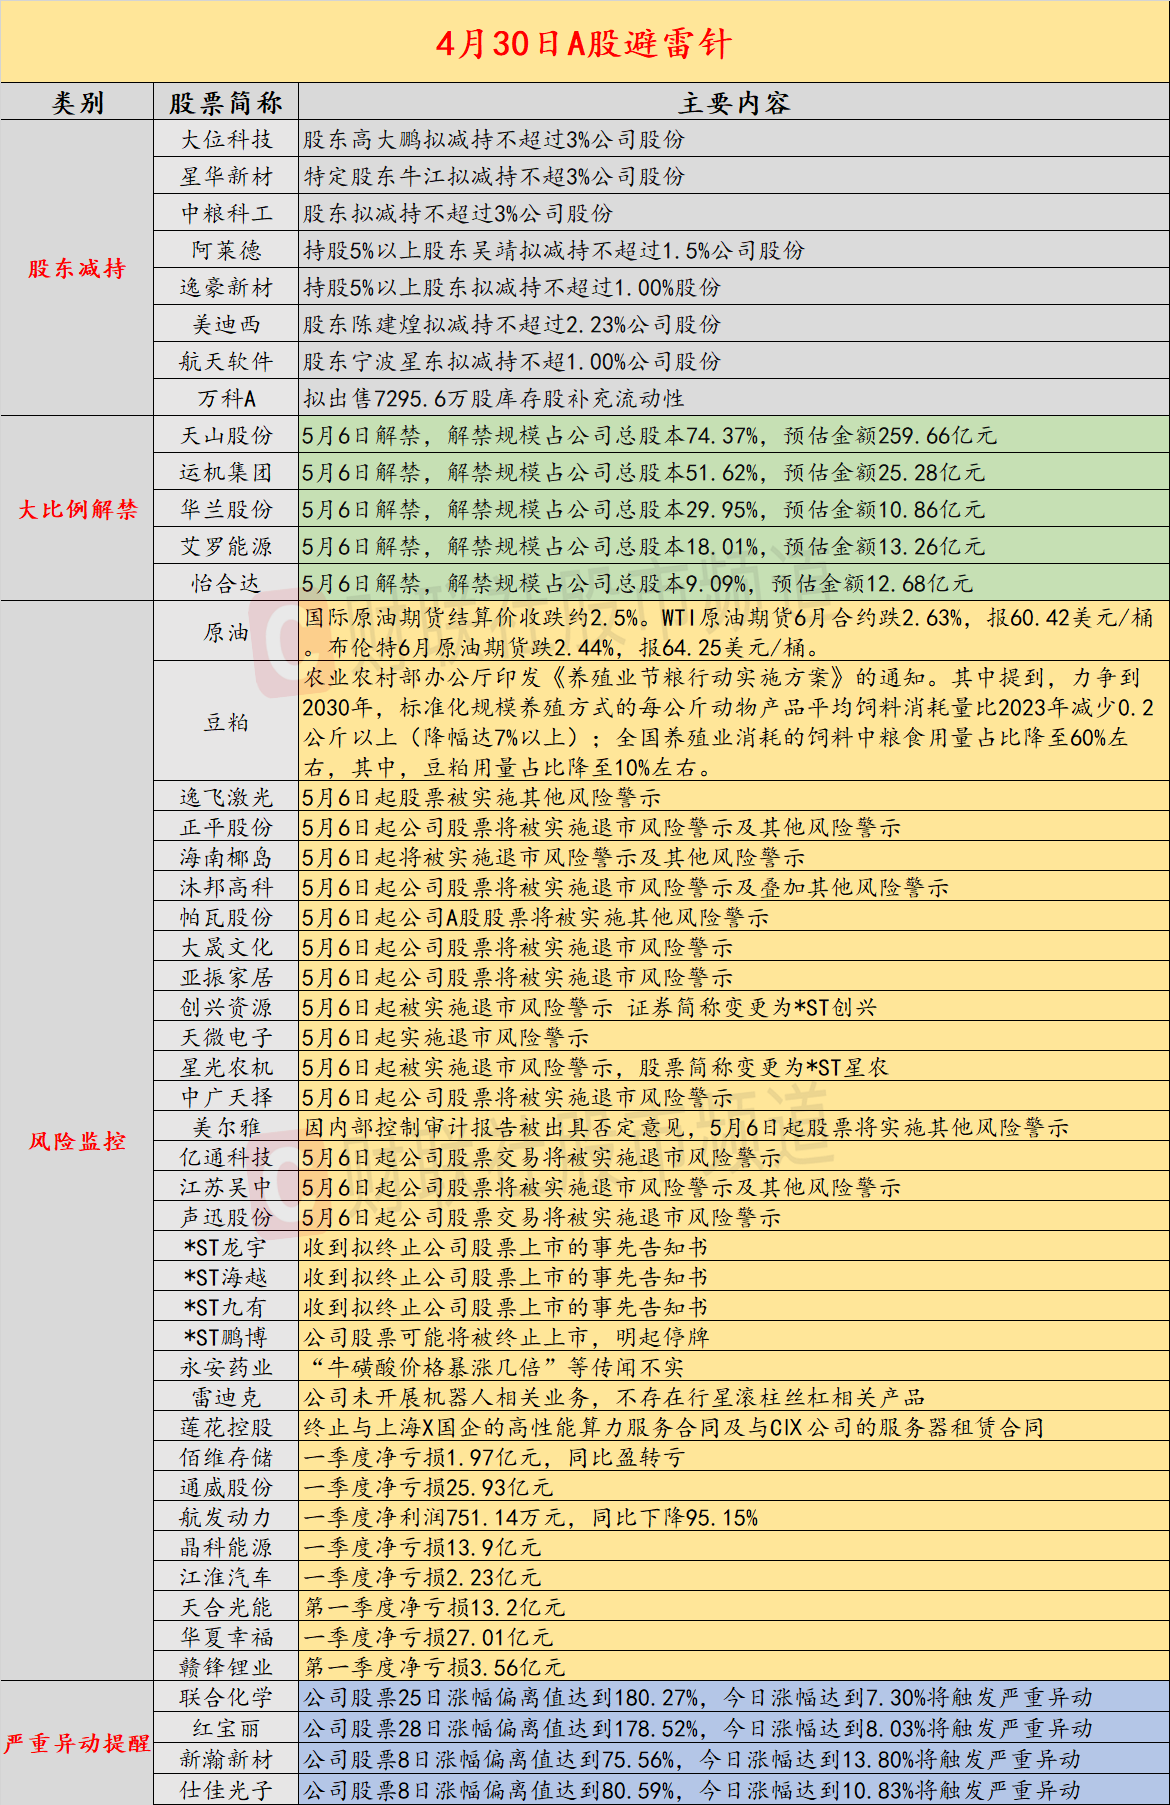Viewport: 1170px width, 1805px height.
Task: Select stock name 运机集团
Action: 226,472
